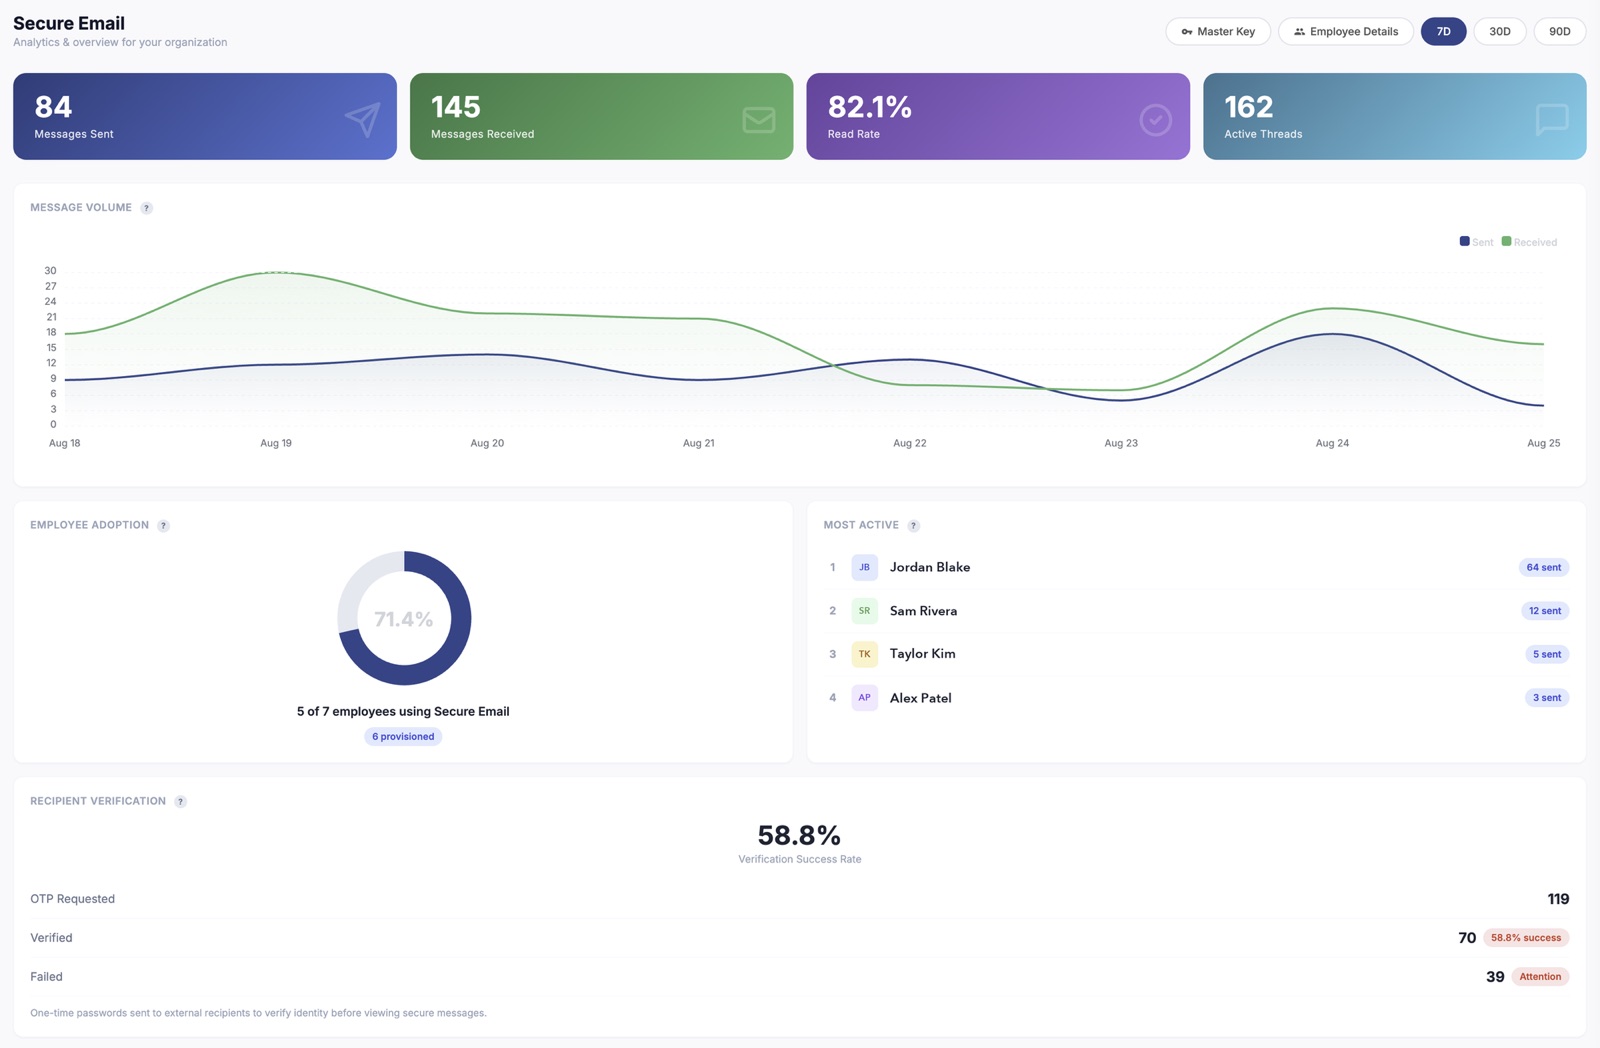Image resolution: width=1600 pixels, height=1048 pixels.
Task: Click the OTP Requested label
Action: click(72, 899)
